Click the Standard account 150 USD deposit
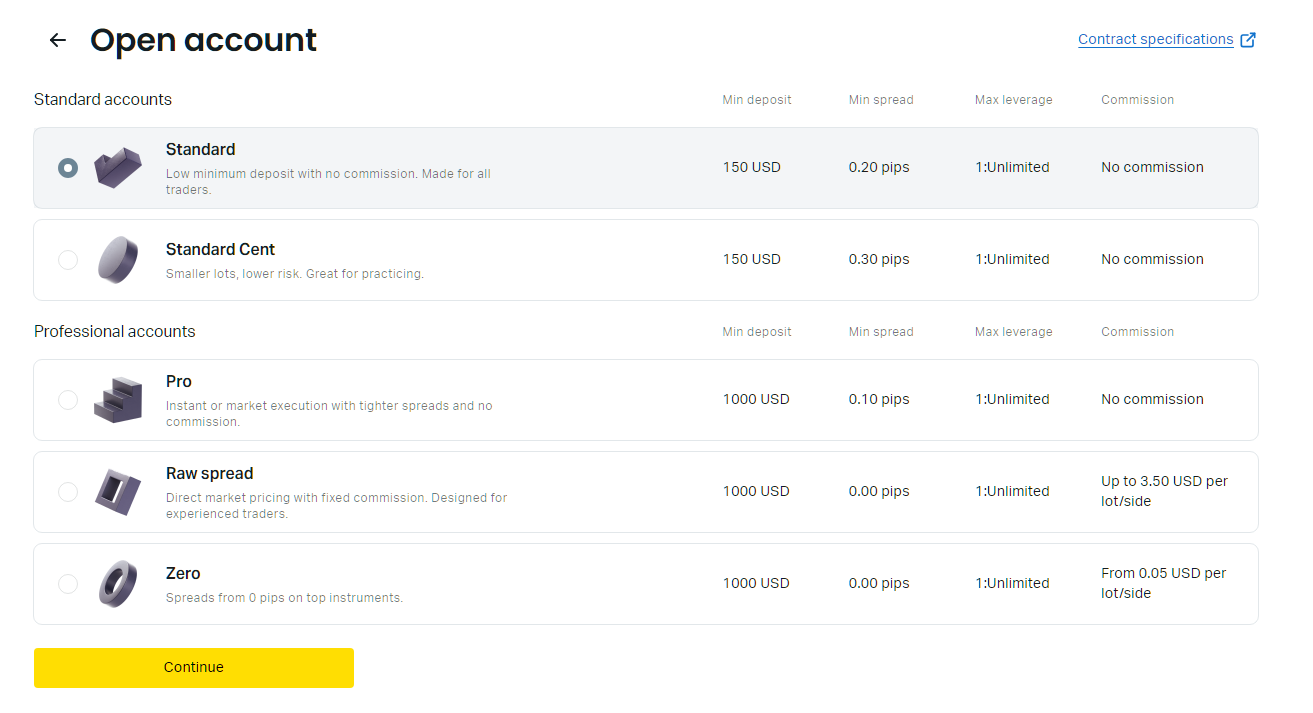The width and height of the screenshot is (1313, 713). 751,167
